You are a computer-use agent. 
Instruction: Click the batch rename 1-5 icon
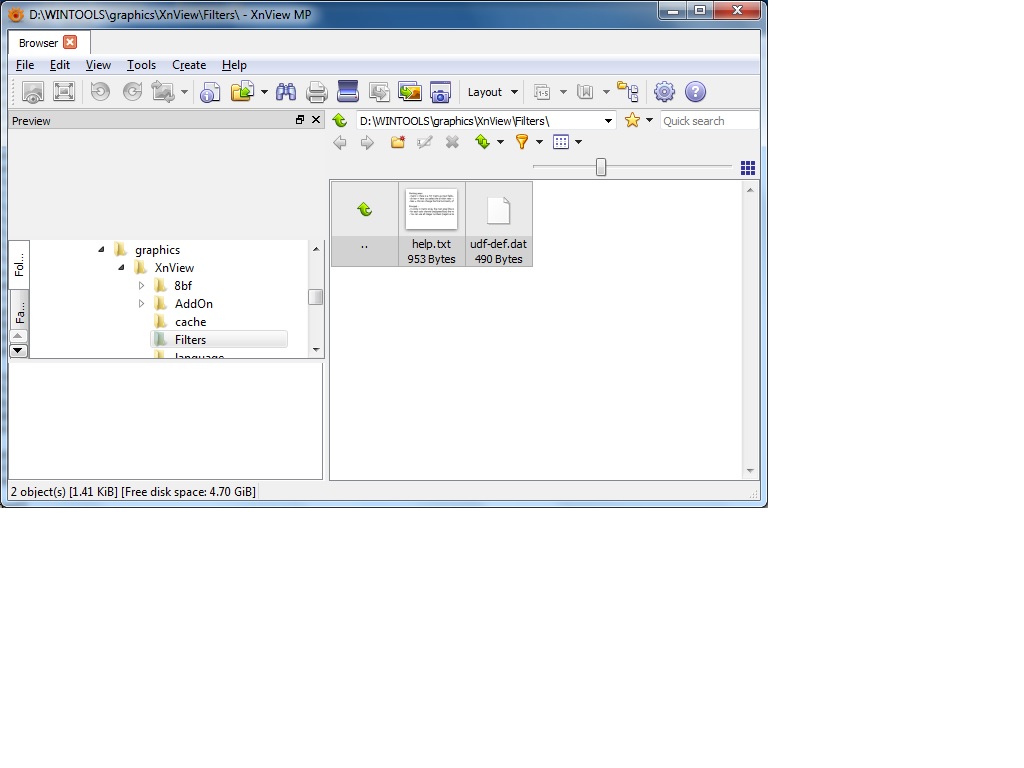click(542, 92)
